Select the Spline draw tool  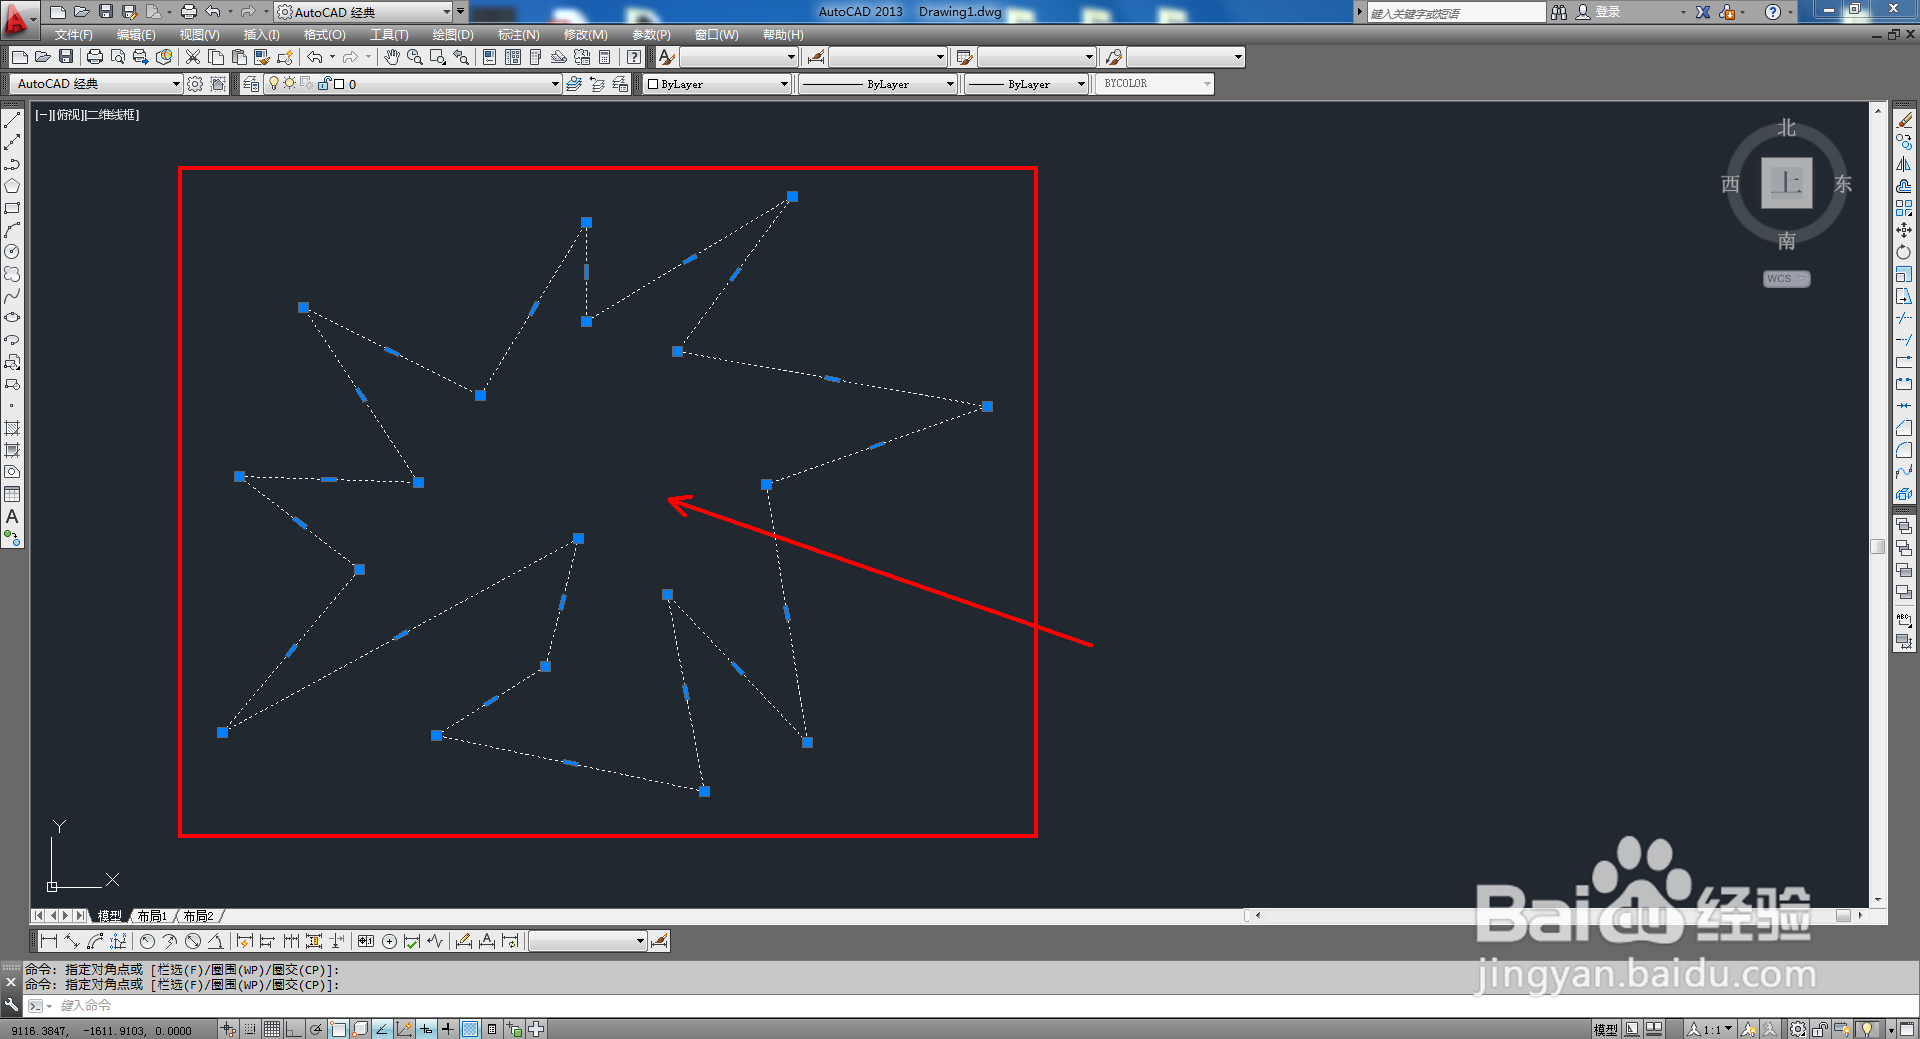click(12, 296)
